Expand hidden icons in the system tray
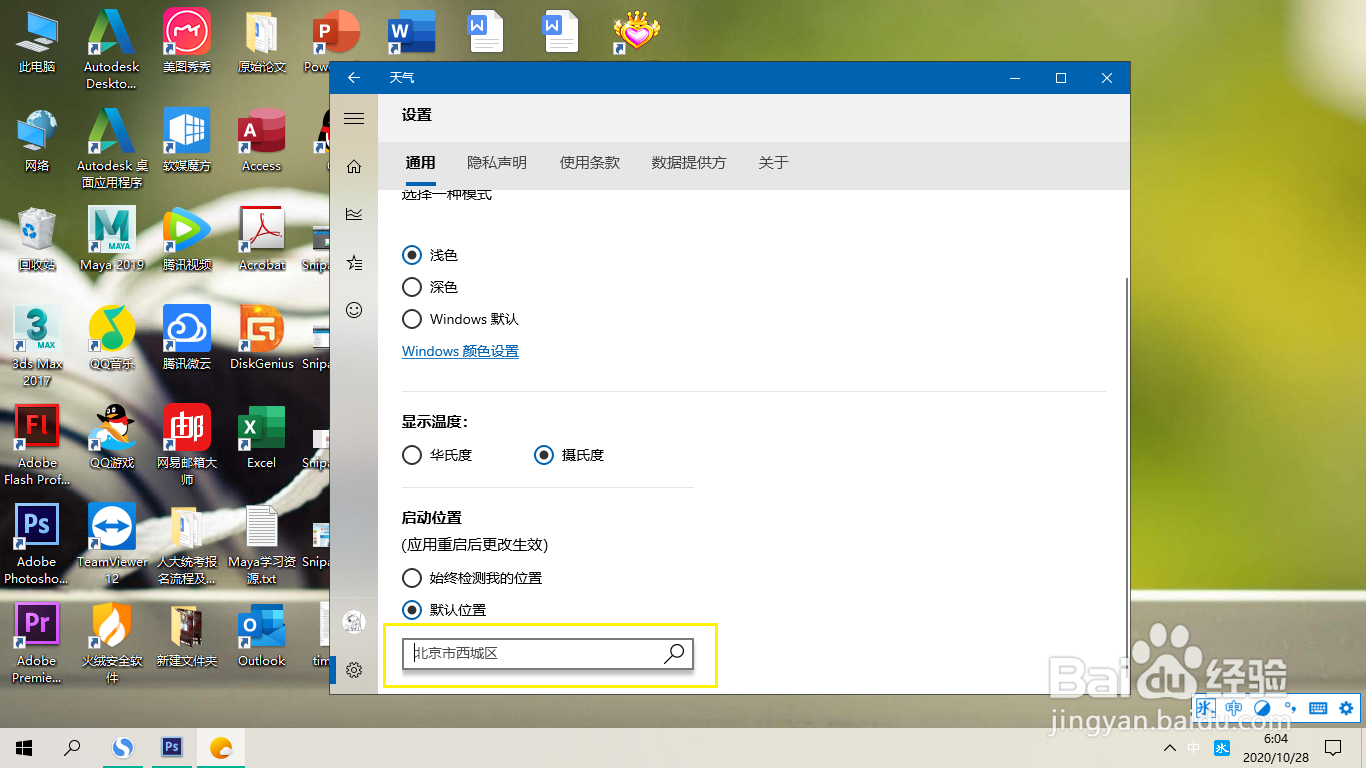Screen dimensions: 1366x768 click(x=1168, y=747)
